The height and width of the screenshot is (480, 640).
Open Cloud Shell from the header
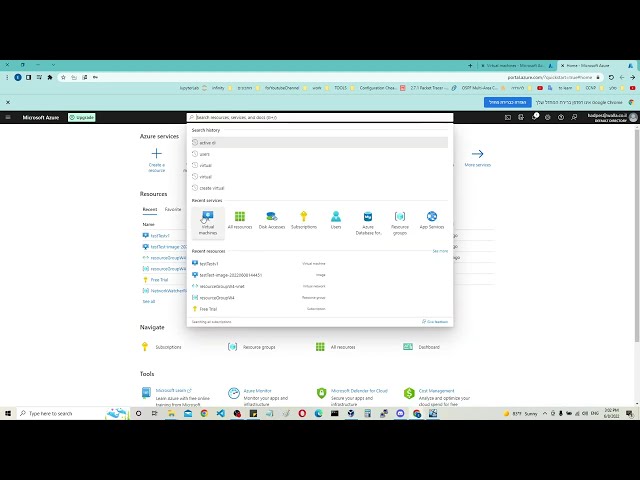click(x=508, y=117)
